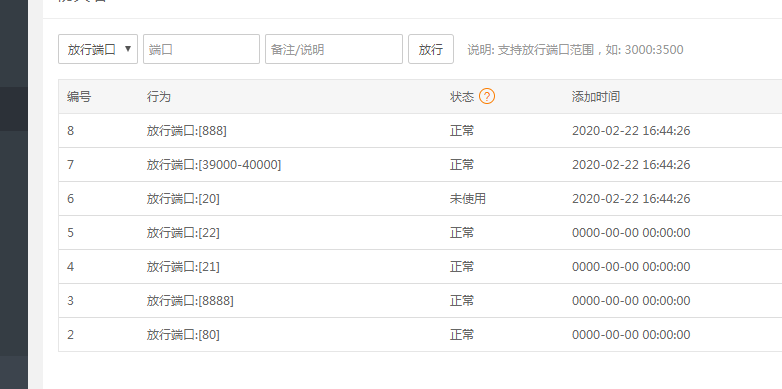Select row text 放行端口:[20]
The width and height of the screenshot is (782, 389).
(x=183, y=198)
